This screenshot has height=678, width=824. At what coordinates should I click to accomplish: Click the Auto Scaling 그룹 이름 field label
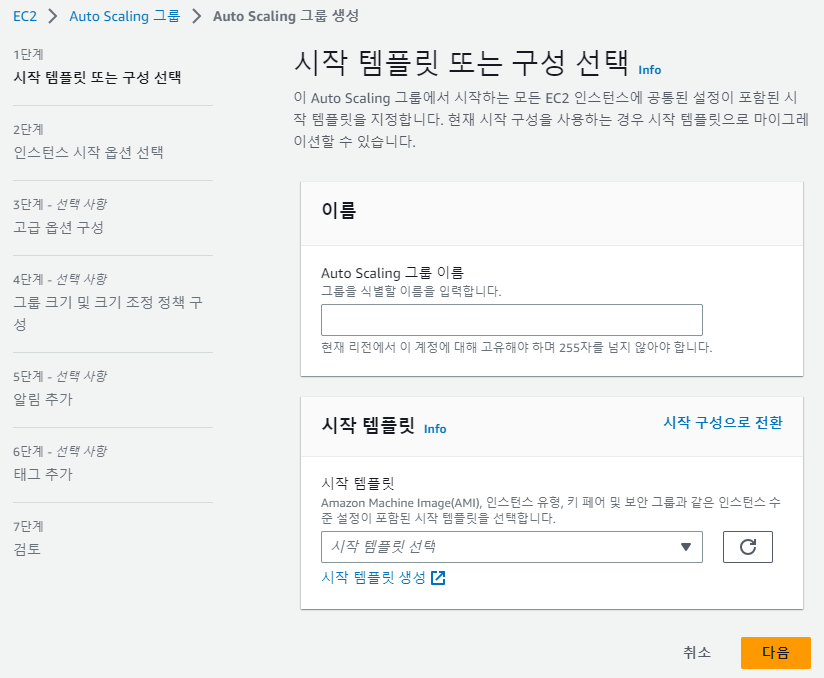coord(393,273)
